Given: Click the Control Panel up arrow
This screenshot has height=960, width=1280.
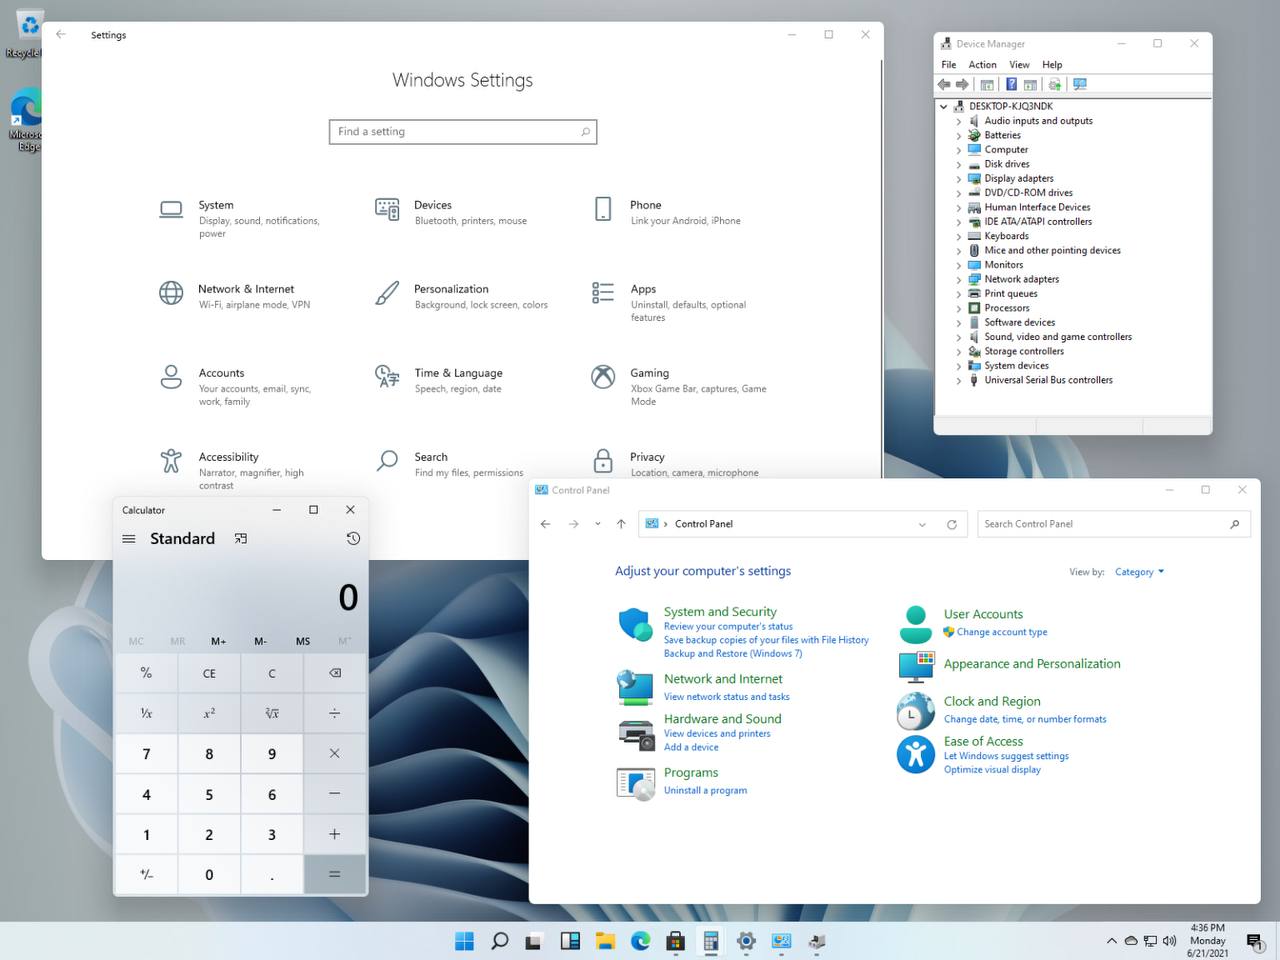Looking at the screenshot, I should coord(621,524).
